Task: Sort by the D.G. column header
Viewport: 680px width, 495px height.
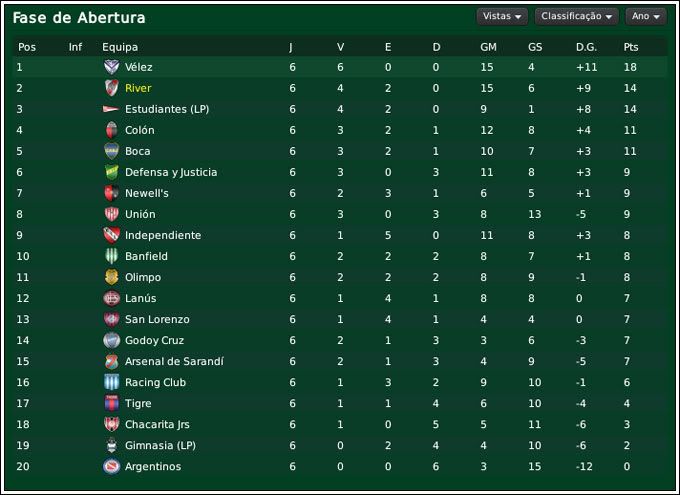Action: [x=586, y=47]
